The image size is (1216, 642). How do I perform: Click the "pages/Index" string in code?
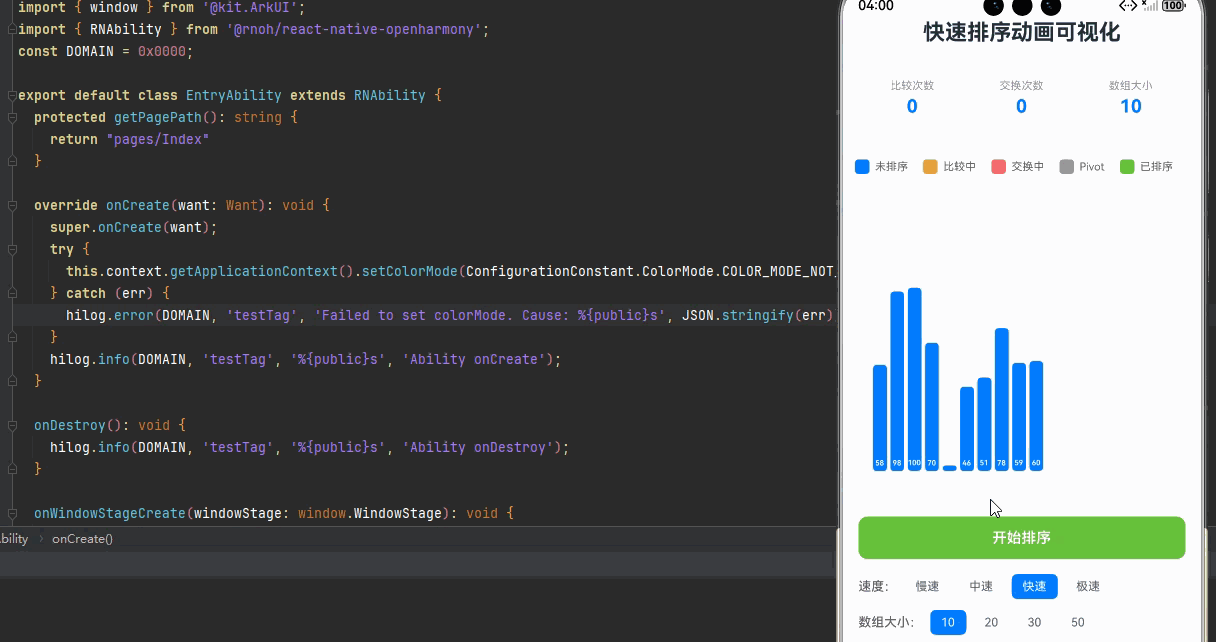click(x=157, y=139)
